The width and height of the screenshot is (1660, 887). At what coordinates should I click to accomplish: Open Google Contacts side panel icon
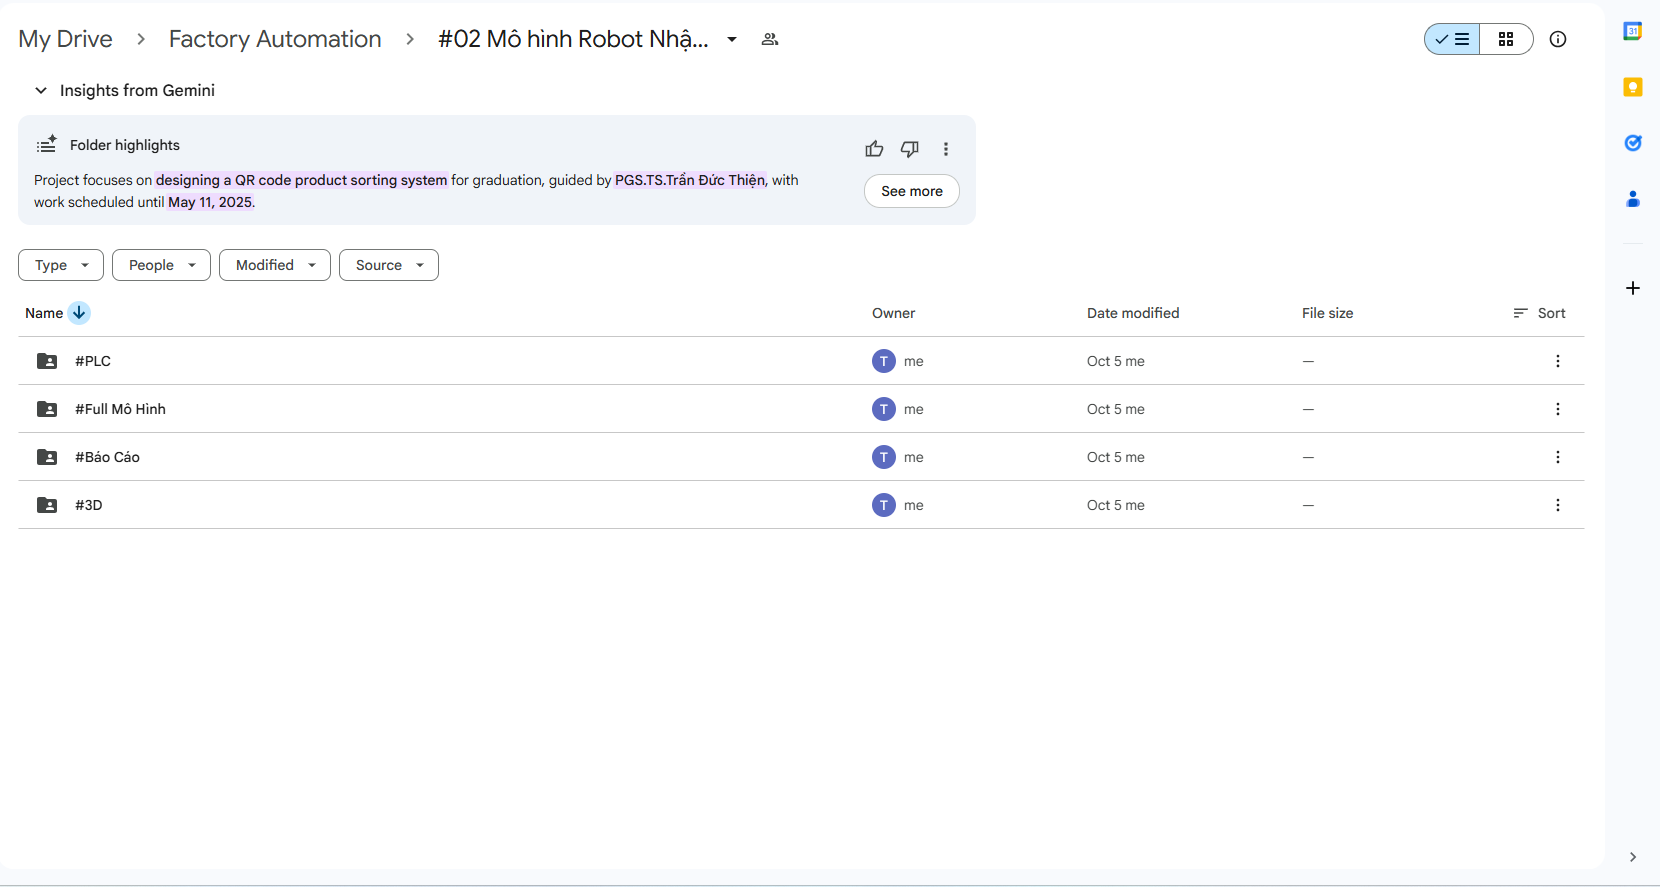coord(1632,199)
